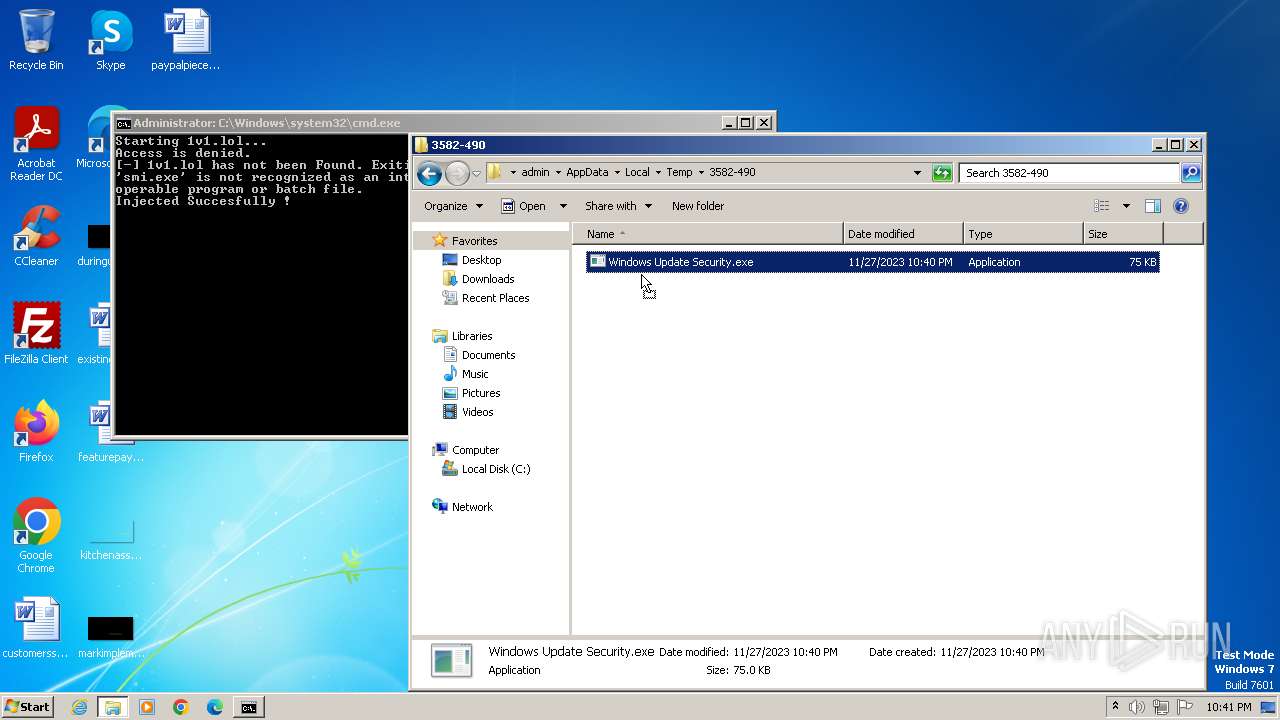Open Microsoft Edge from taskbar
This screenshot has height=720, width=1280.
214,707
